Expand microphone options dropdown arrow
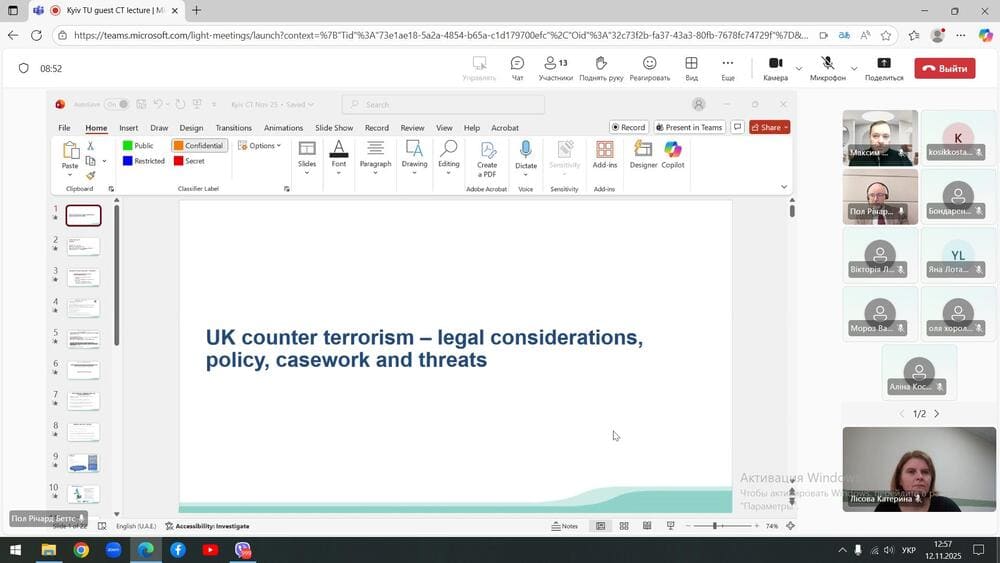 click(853, 69)
